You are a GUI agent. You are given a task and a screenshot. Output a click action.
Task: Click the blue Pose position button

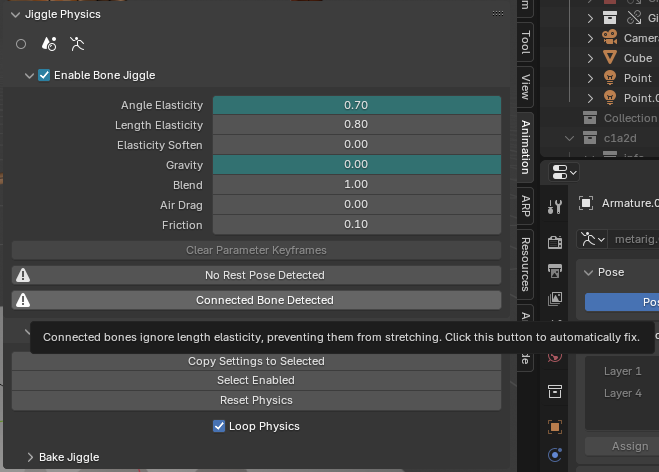click(x=622, y=302)
